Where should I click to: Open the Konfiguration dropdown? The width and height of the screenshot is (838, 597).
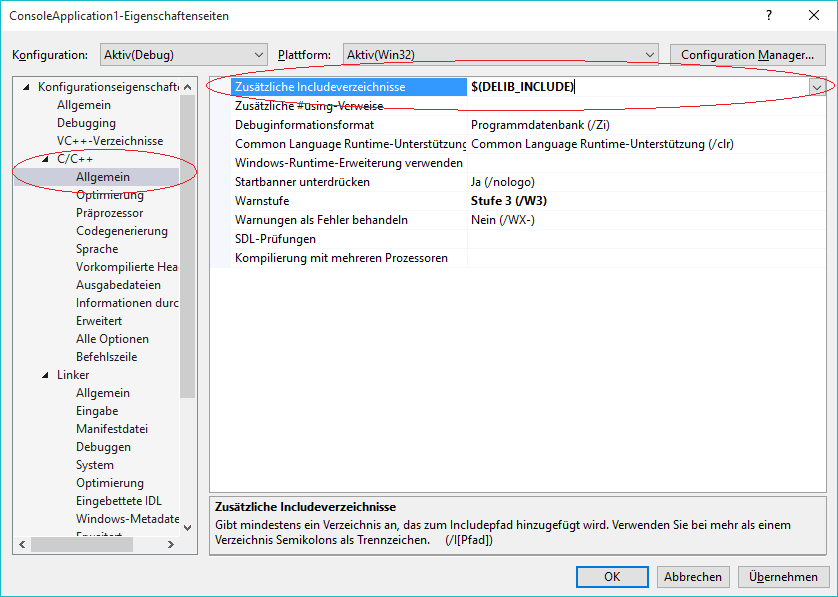click(x=183, y=55)
